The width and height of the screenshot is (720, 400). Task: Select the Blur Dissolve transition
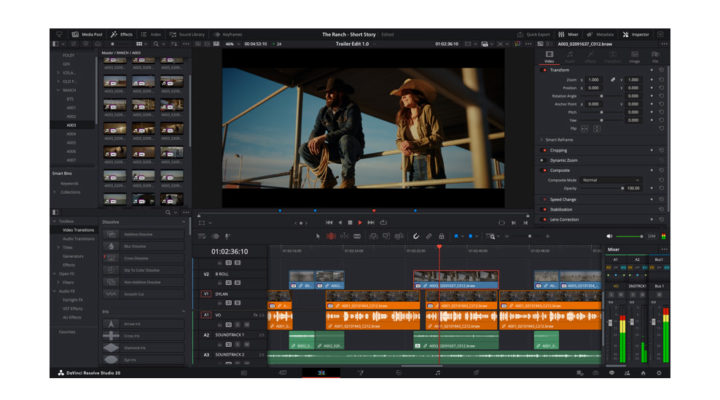coord(142,246)
